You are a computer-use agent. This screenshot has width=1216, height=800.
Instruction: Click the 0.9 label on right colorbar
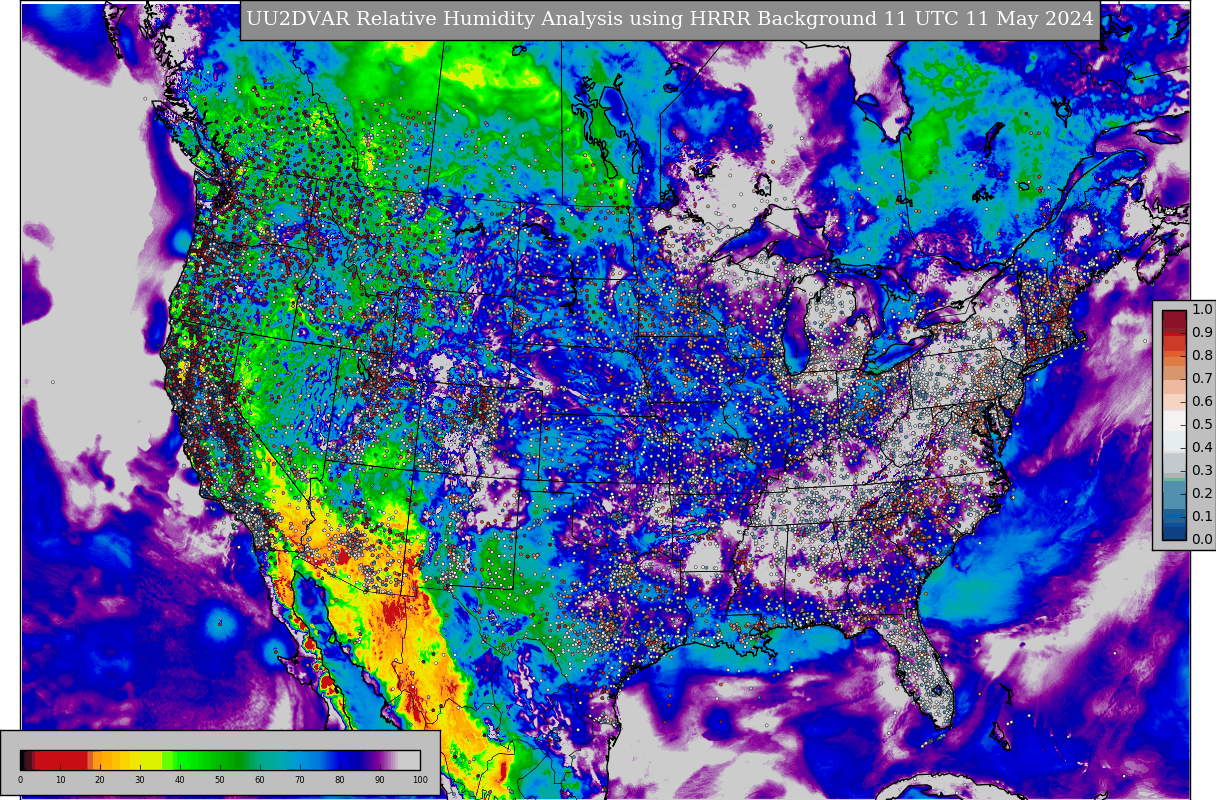click(x=1202, y=332)
